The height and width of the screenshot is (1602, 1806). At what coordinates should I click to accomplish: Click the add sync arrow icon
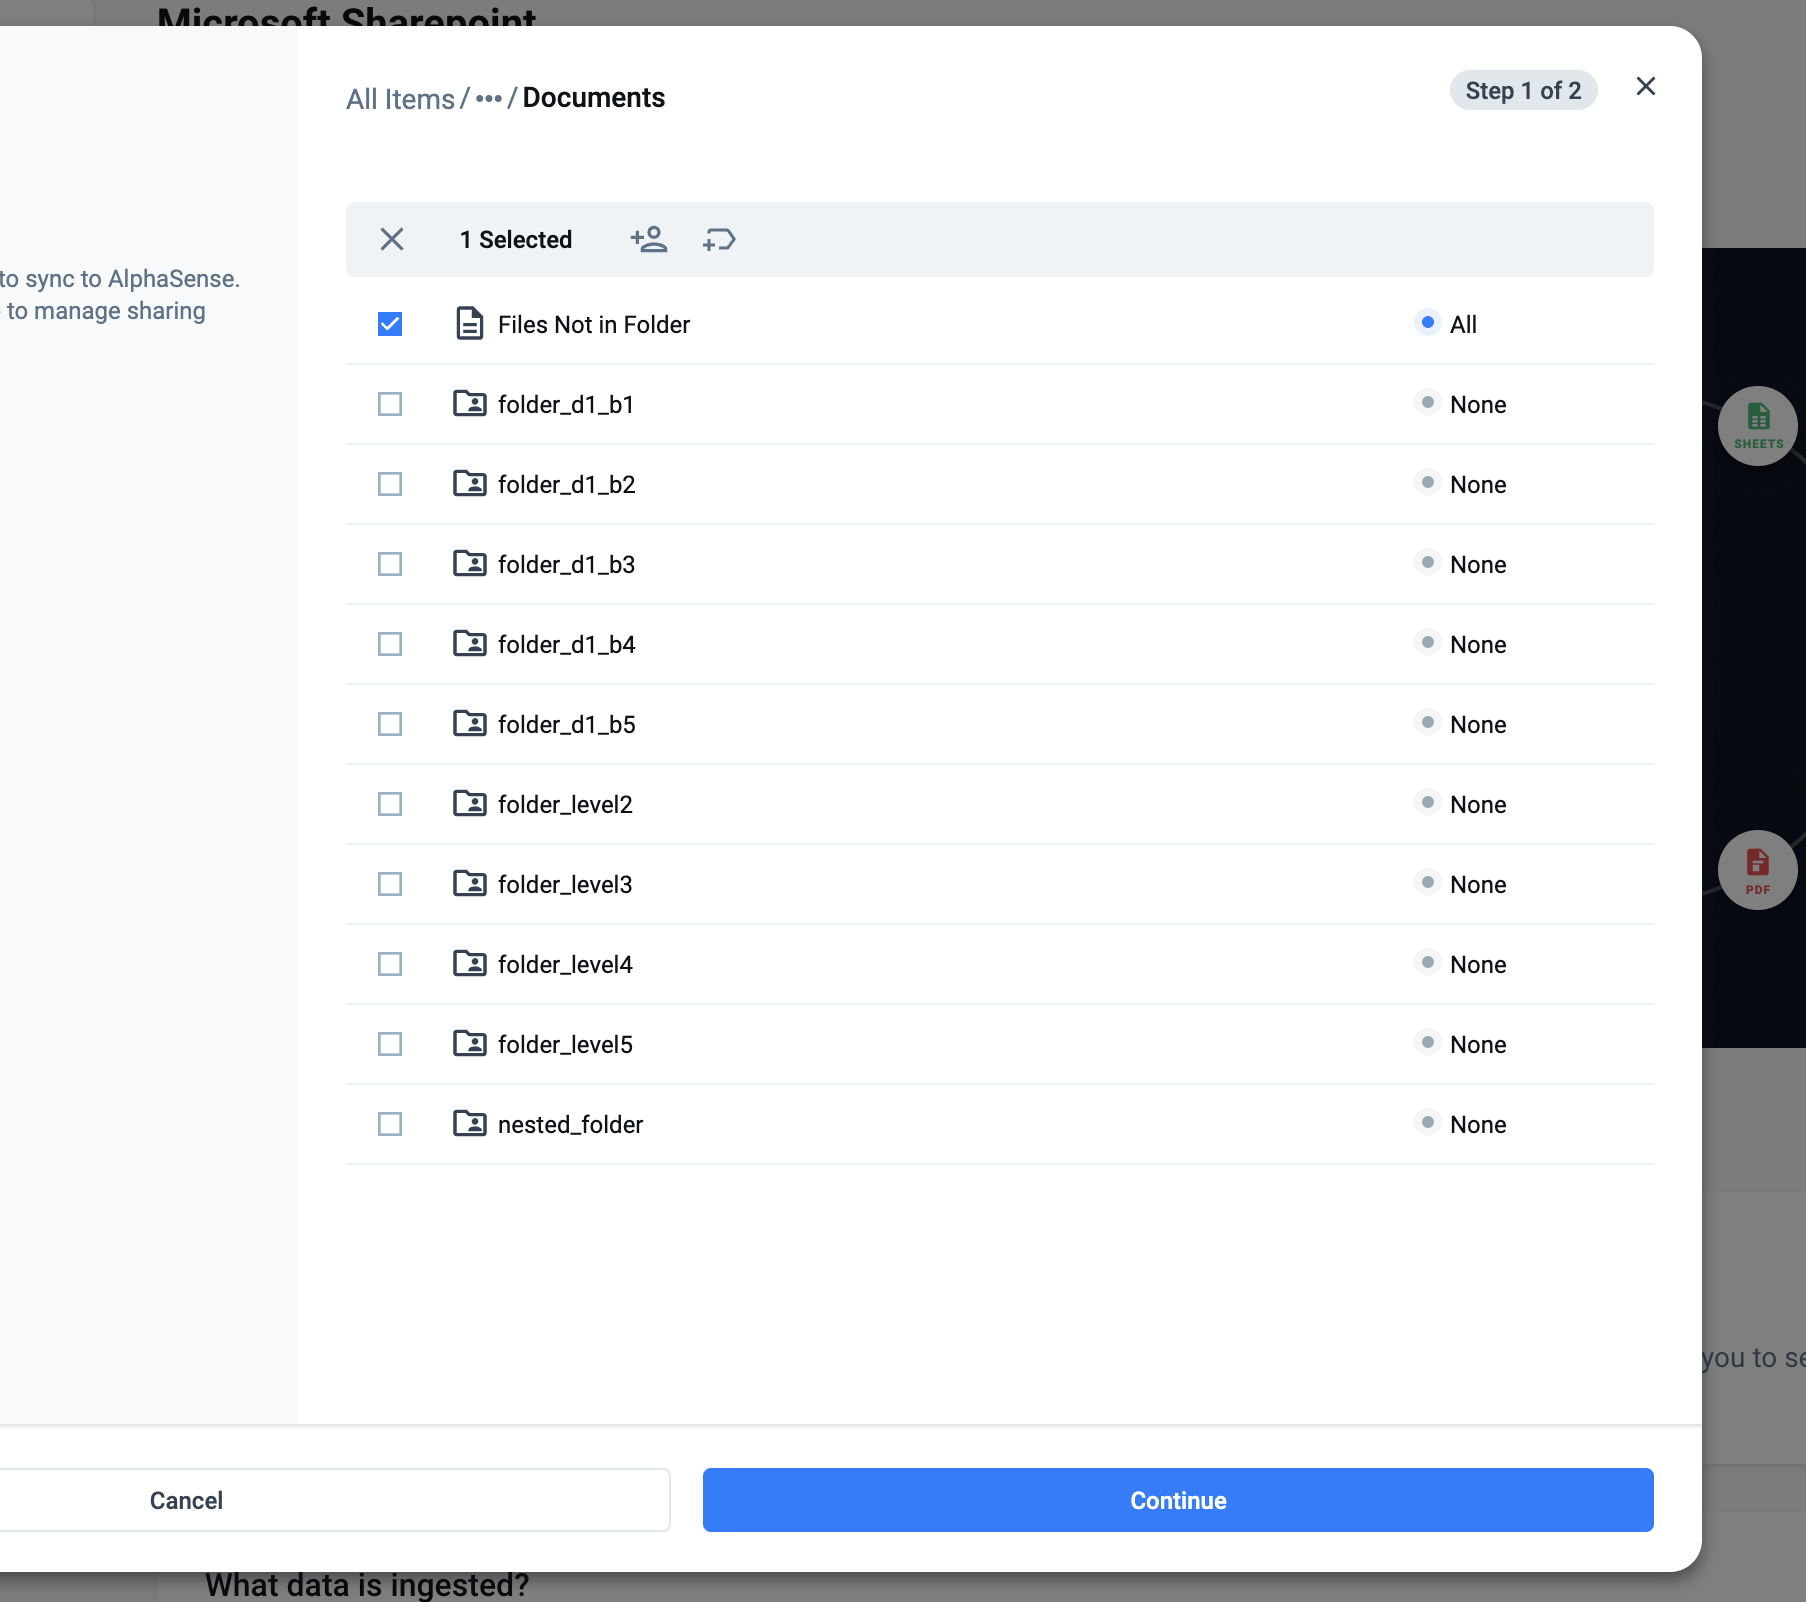coord(719,239)
